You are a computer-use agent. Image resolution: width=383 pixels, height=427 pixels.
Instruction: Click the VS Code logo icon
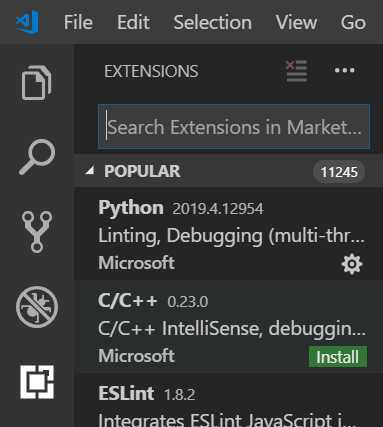pyautogui.click(x=28, y=22)
